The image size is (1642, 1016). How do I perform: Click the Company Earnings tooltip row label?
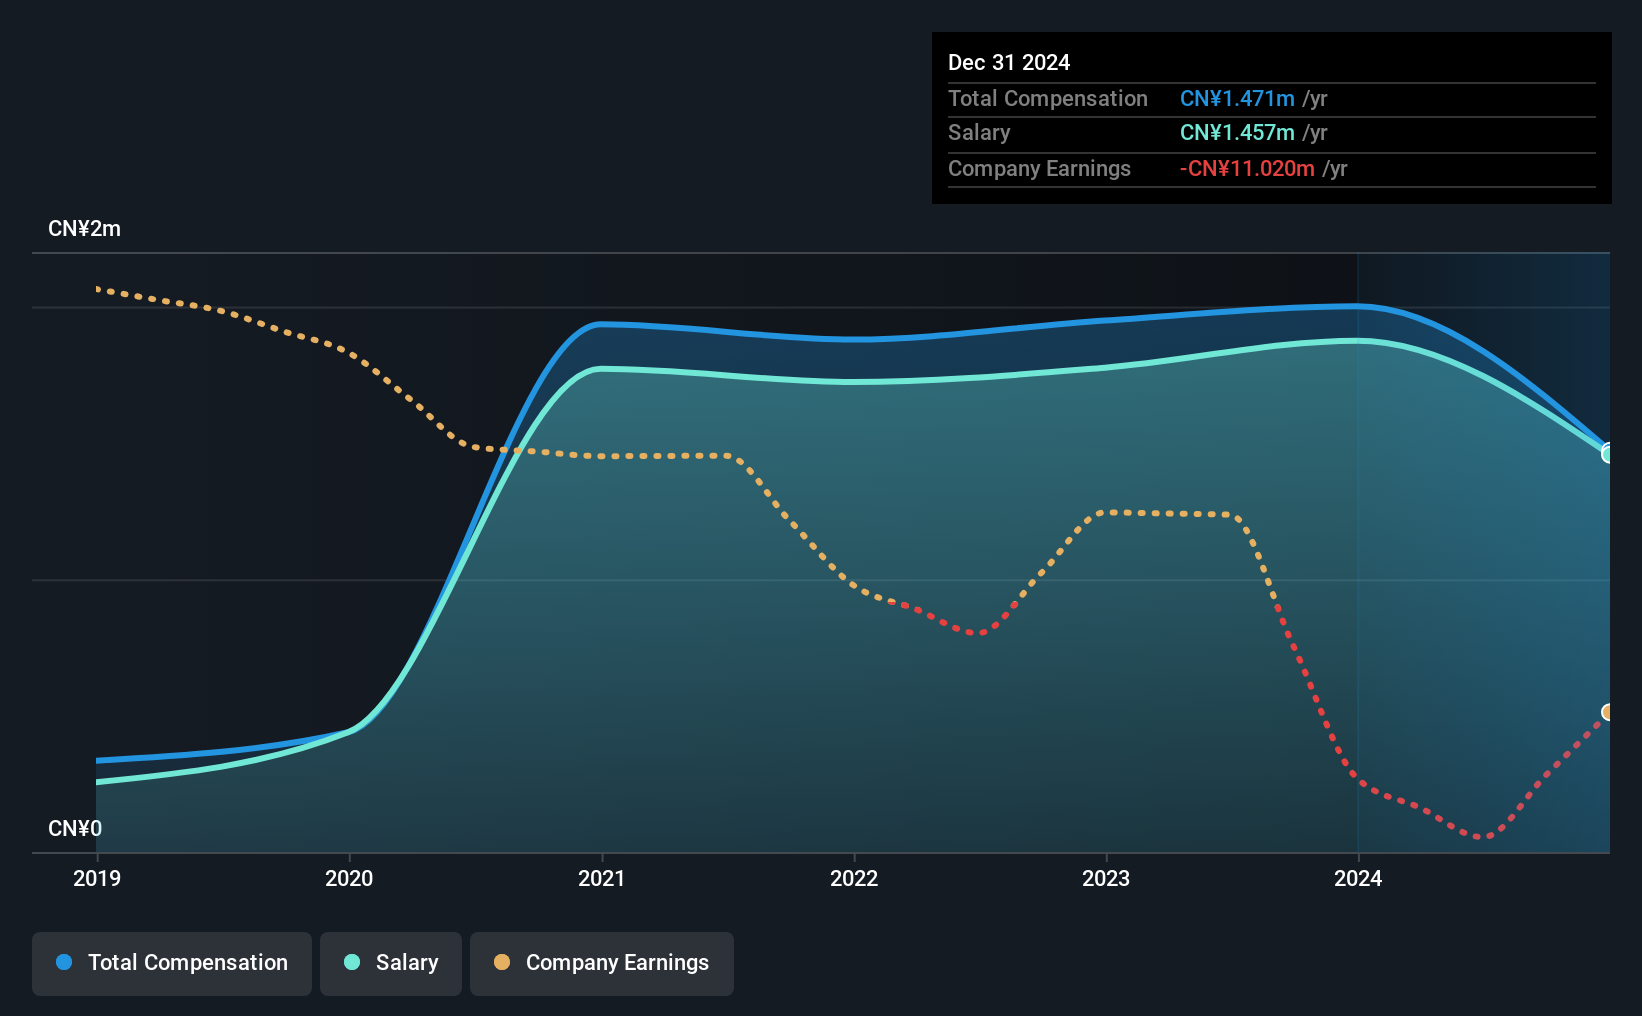point(1039,168)
